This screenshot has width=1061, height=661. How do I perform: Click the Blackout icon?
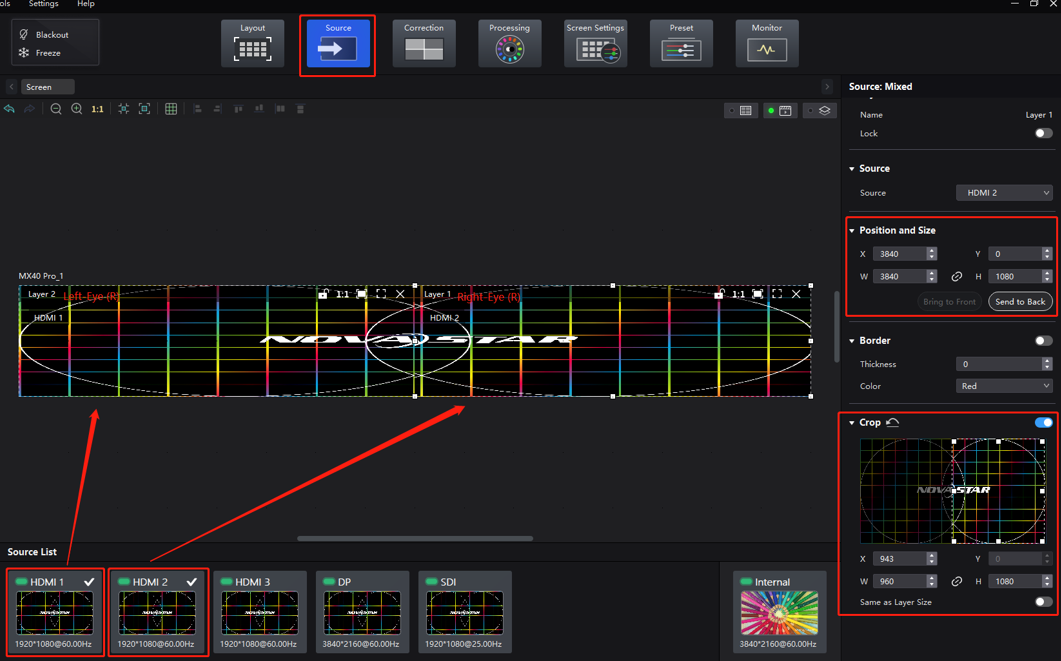point(24,34)
